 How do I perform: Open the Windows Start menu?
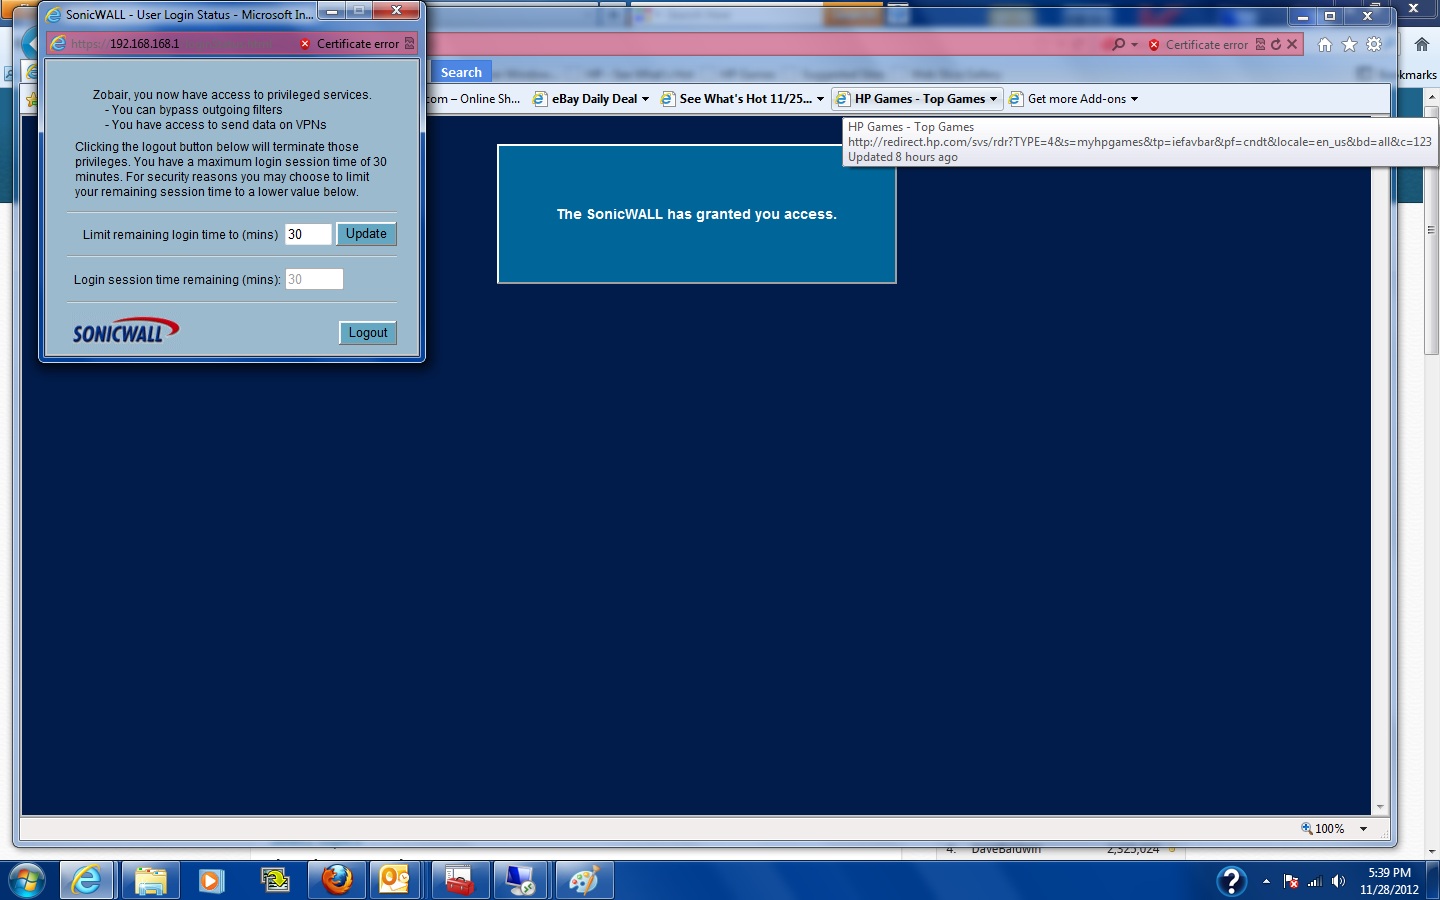tap(27, 880)
